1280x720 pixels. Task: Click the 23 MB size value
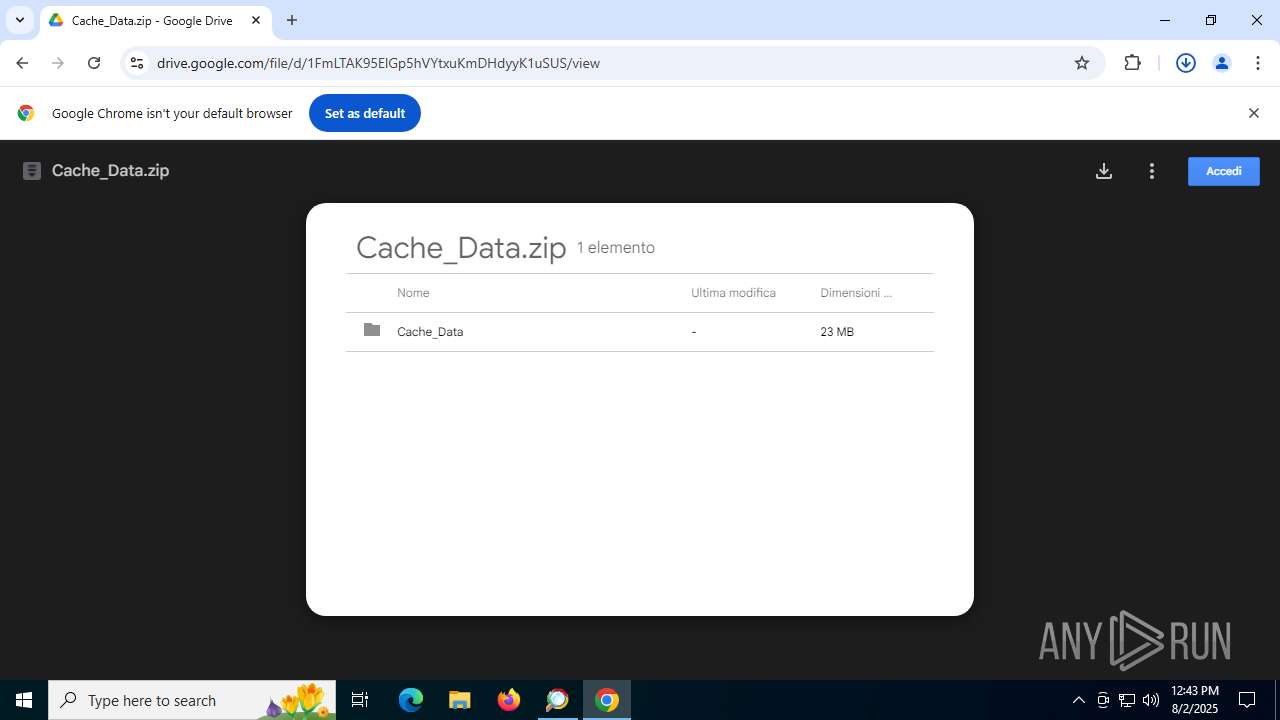837,332
